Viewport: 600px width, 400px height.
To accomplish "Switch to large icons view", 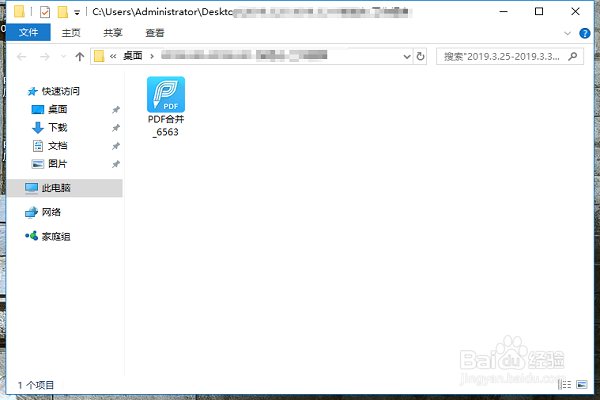I will click(x=582, y=384).
